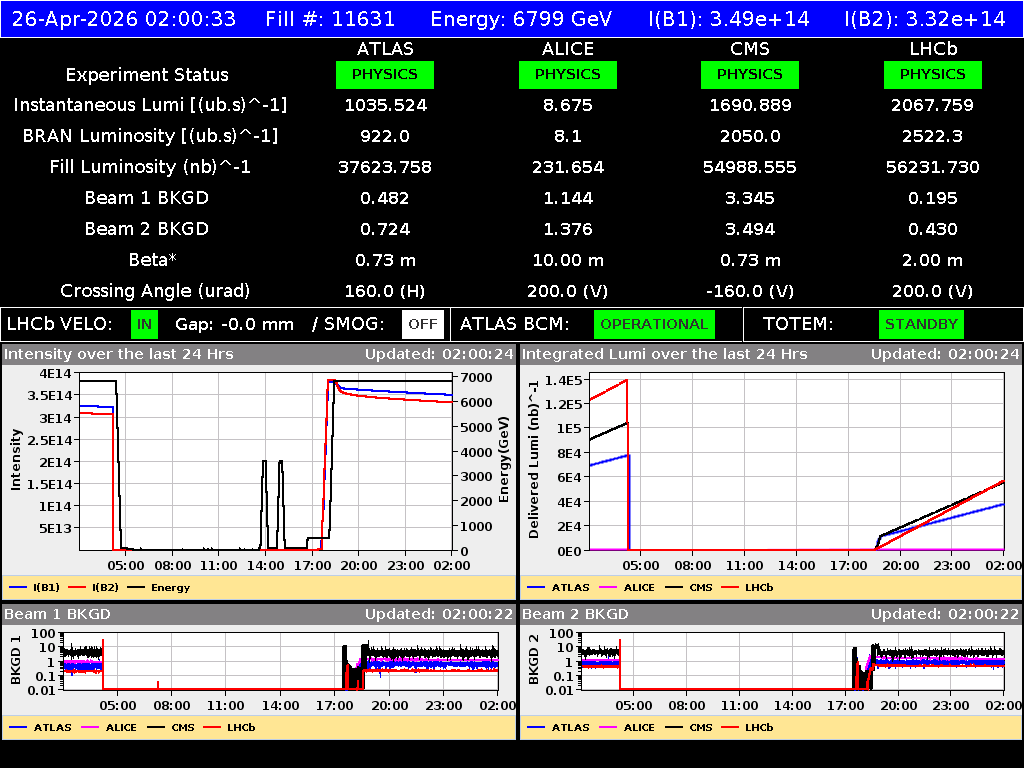Select the 'I(B2): 3.32e+14' header value
The width and height of the screenshot is (1024, 768).
tap(925, 19)
